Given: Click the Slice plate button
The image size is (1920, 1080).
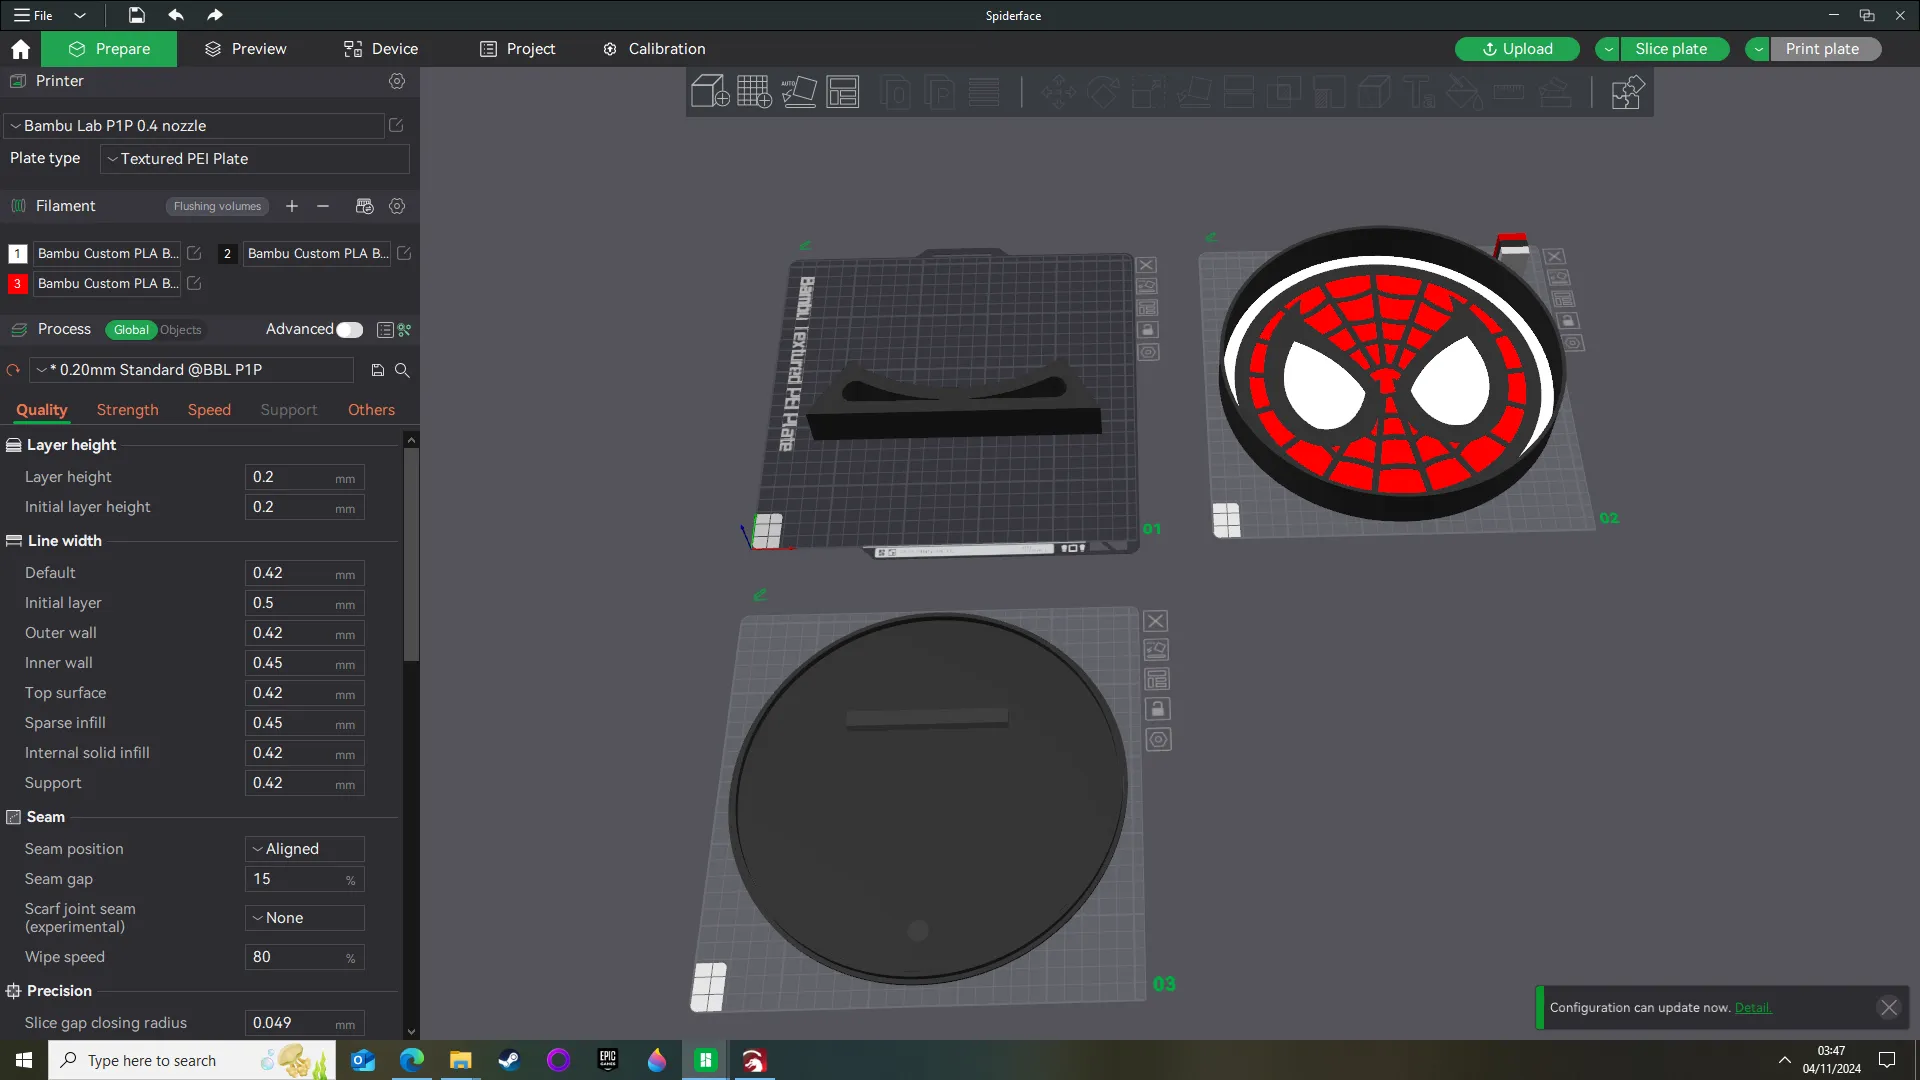Looking at the screenshot, I should 1675,49.
